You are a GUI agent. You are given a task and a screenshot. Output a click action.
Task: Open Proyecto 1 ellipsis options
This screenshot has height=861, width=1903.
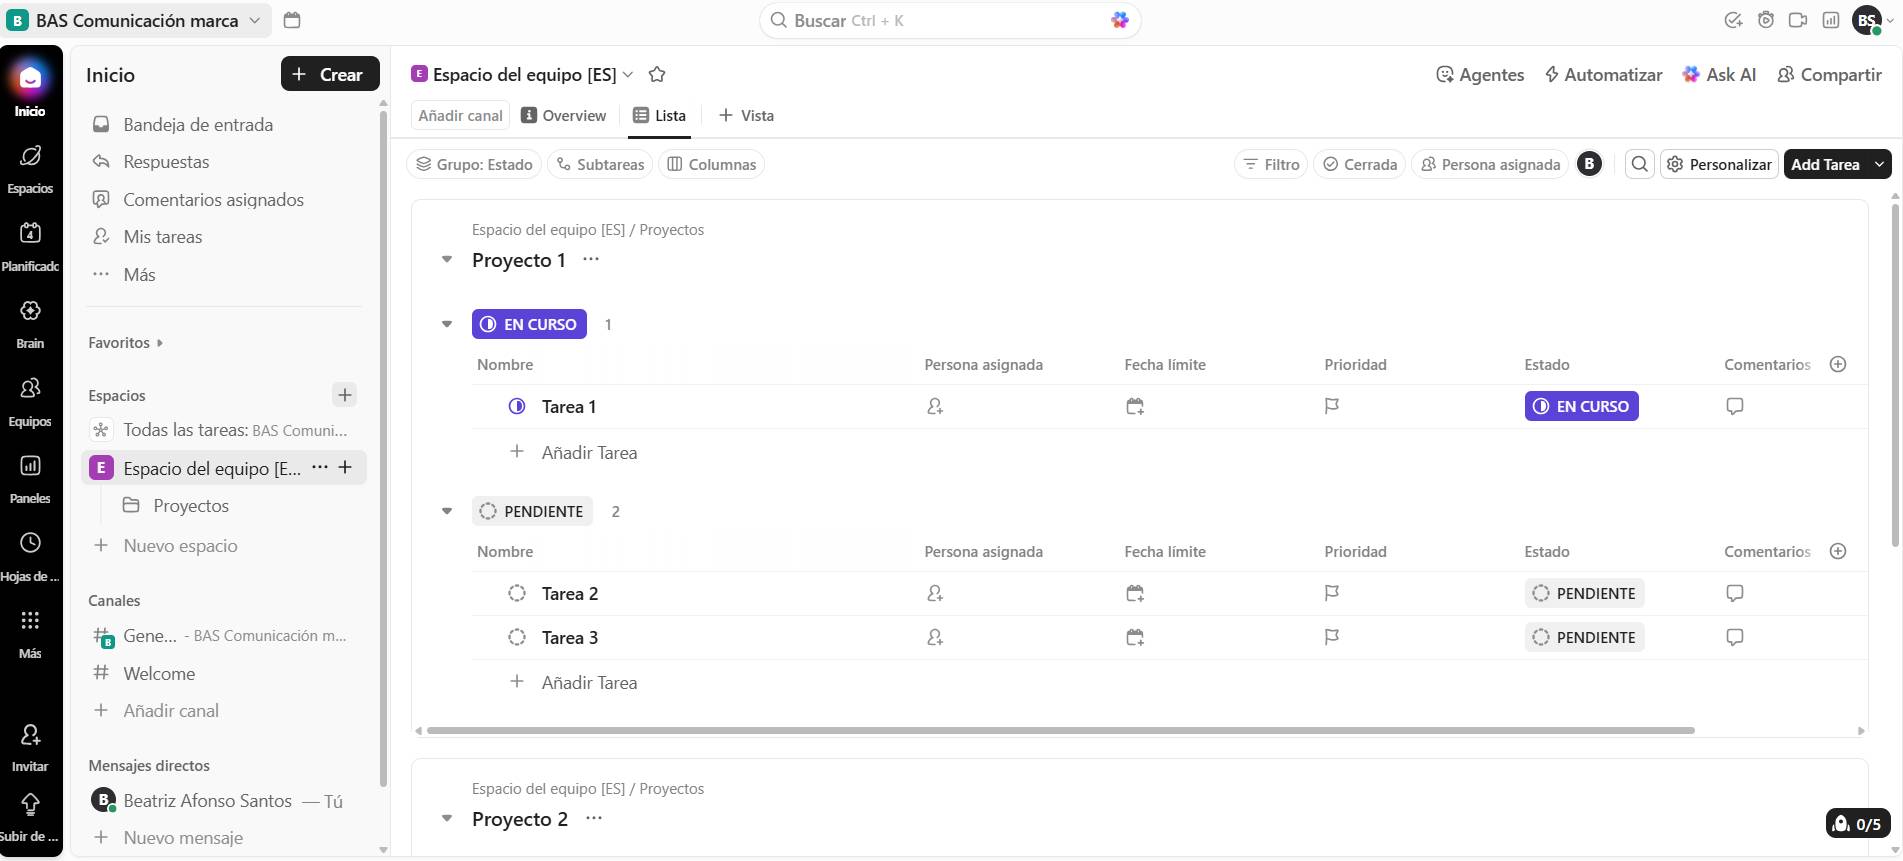[x=591, y=259]
